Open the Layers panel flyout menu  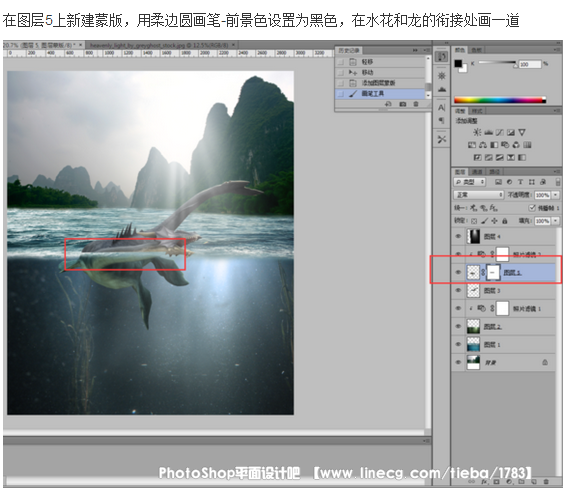557,172
